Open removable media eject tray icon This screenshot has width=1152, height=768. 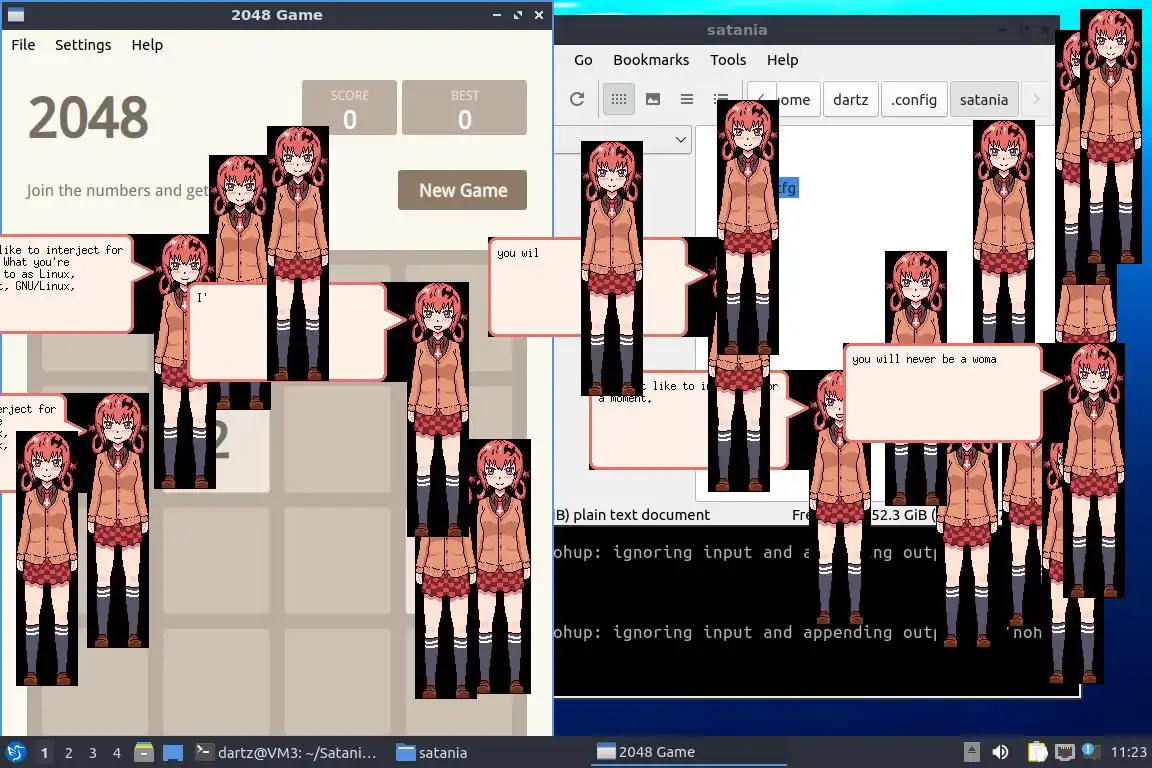click(x=971, y=753)
